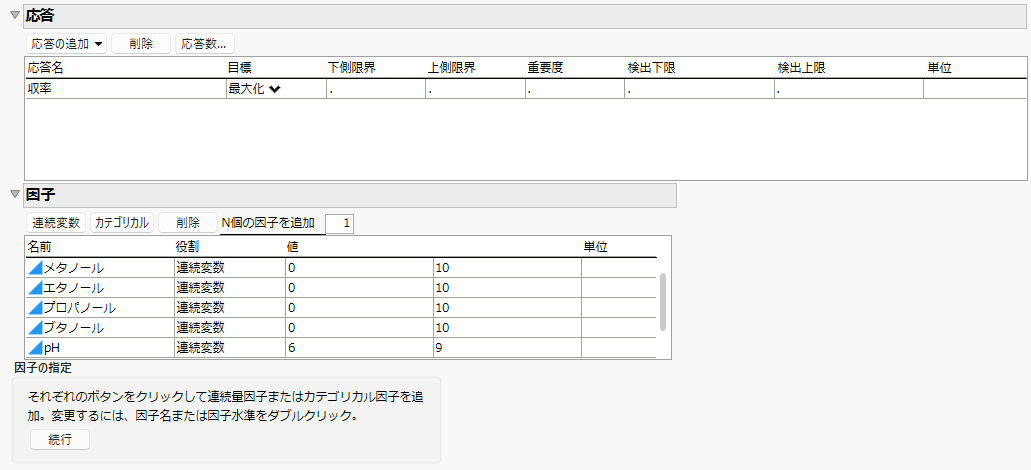The image size is (1031, 470).
Task: Select the プロパノール factor name
Action: (80, 307)
